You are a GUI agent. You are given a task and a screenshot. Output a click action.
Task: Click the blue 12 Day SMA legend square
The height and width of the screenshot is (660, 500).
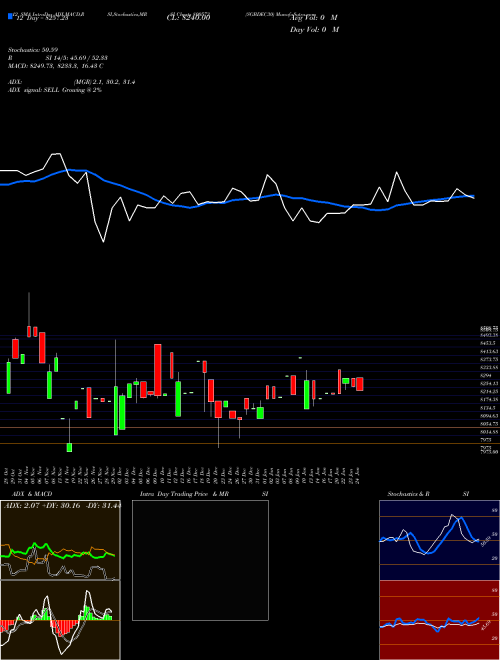(x=10, y=17)
